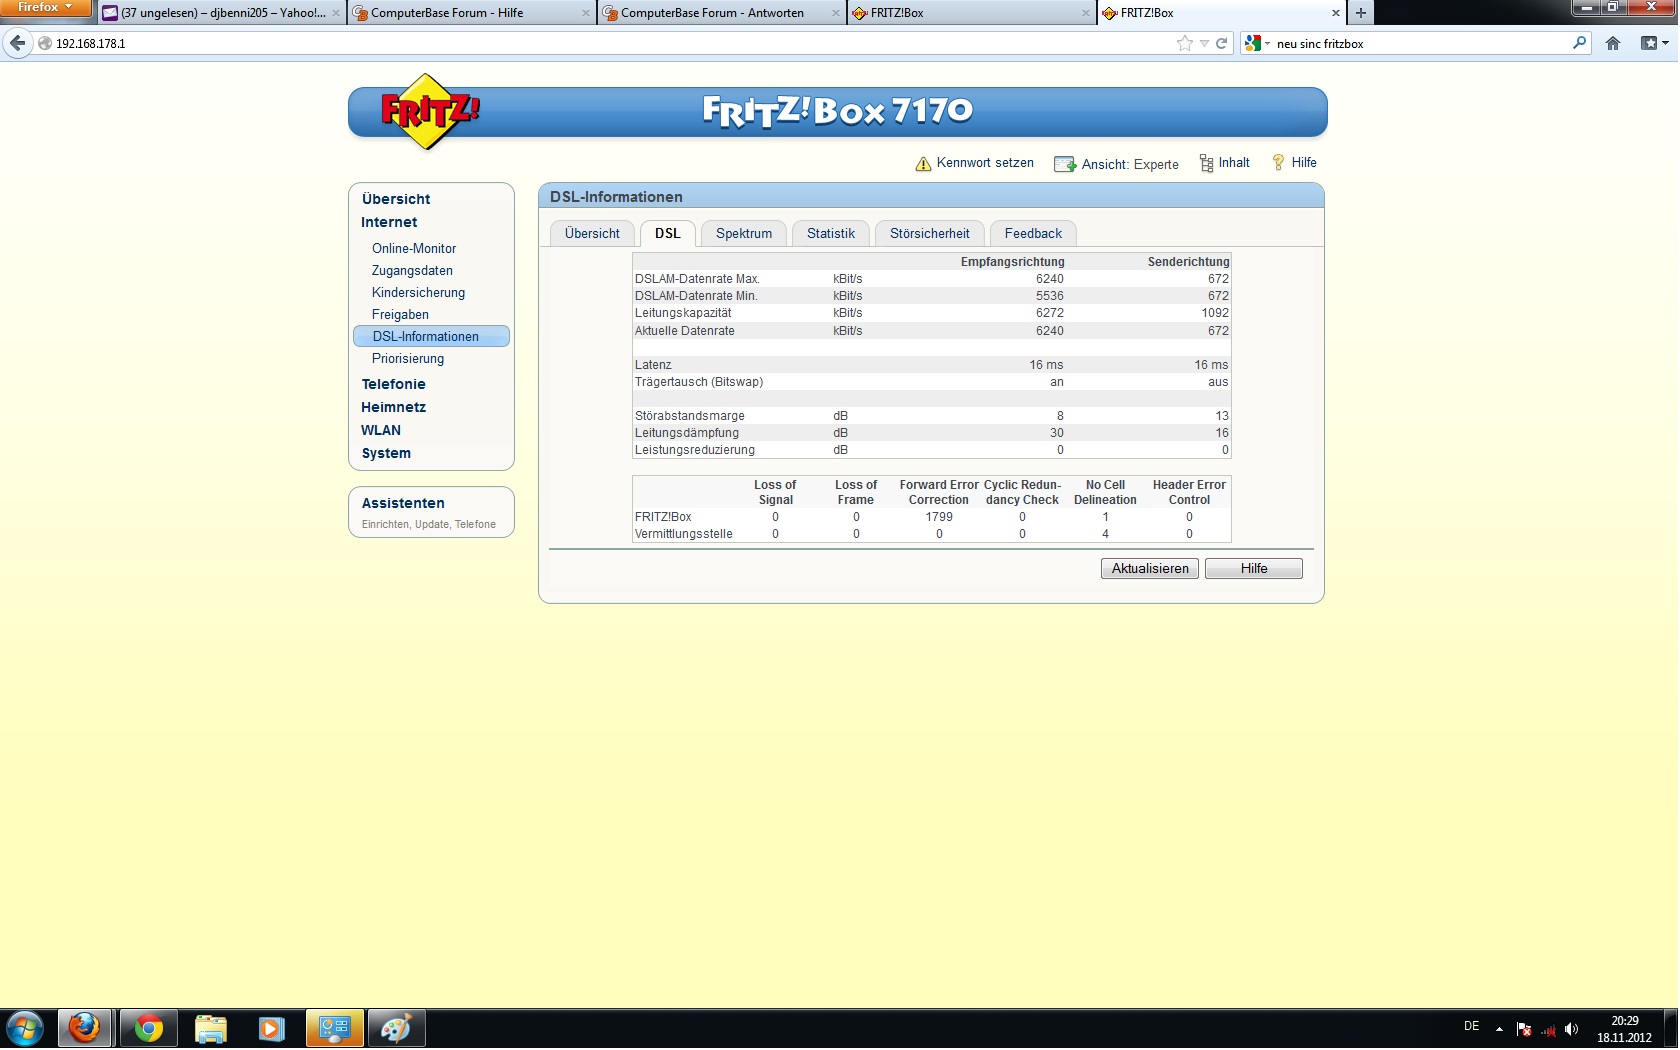Open Firefox home page icon

tap(1613, 43)
